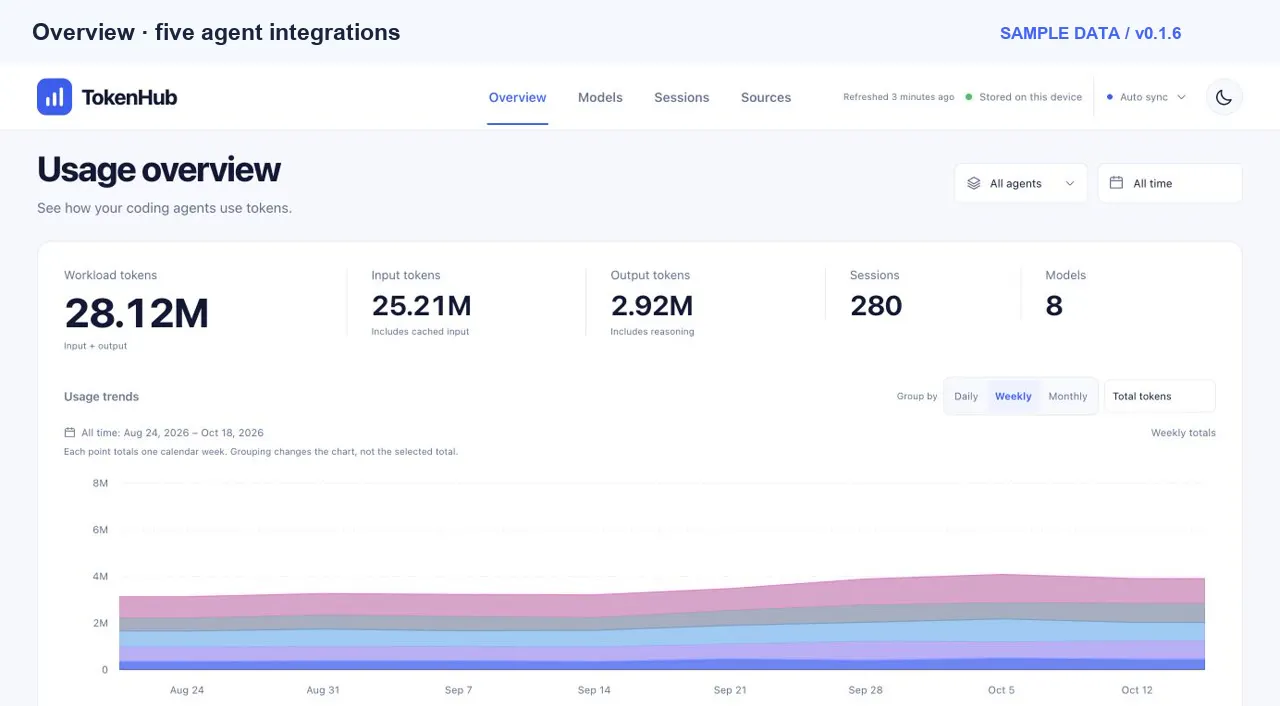
Task: Click the 28.12M workload tokens value
Action: coord(137,314)
